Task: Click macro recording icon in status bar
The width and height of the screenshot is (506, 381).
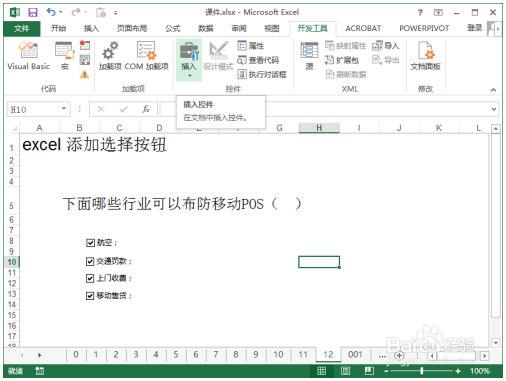Action: [x=40, y=371]
